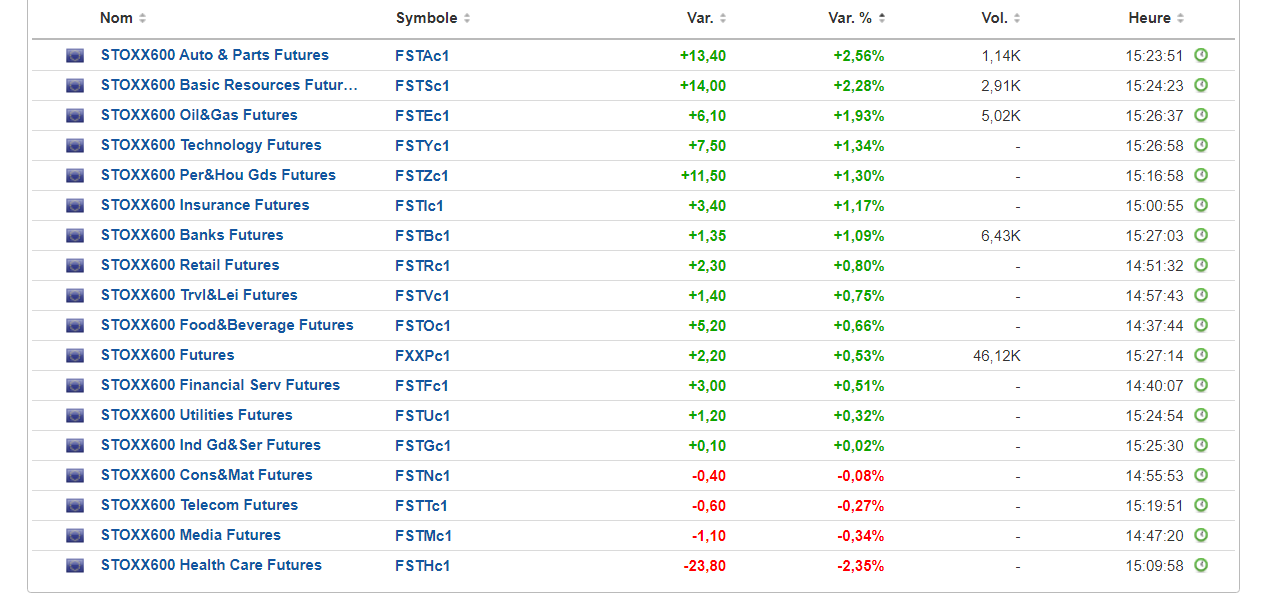
Task: Click the clock icon in the Auto & Parts row
Action: coord(1201,55)
